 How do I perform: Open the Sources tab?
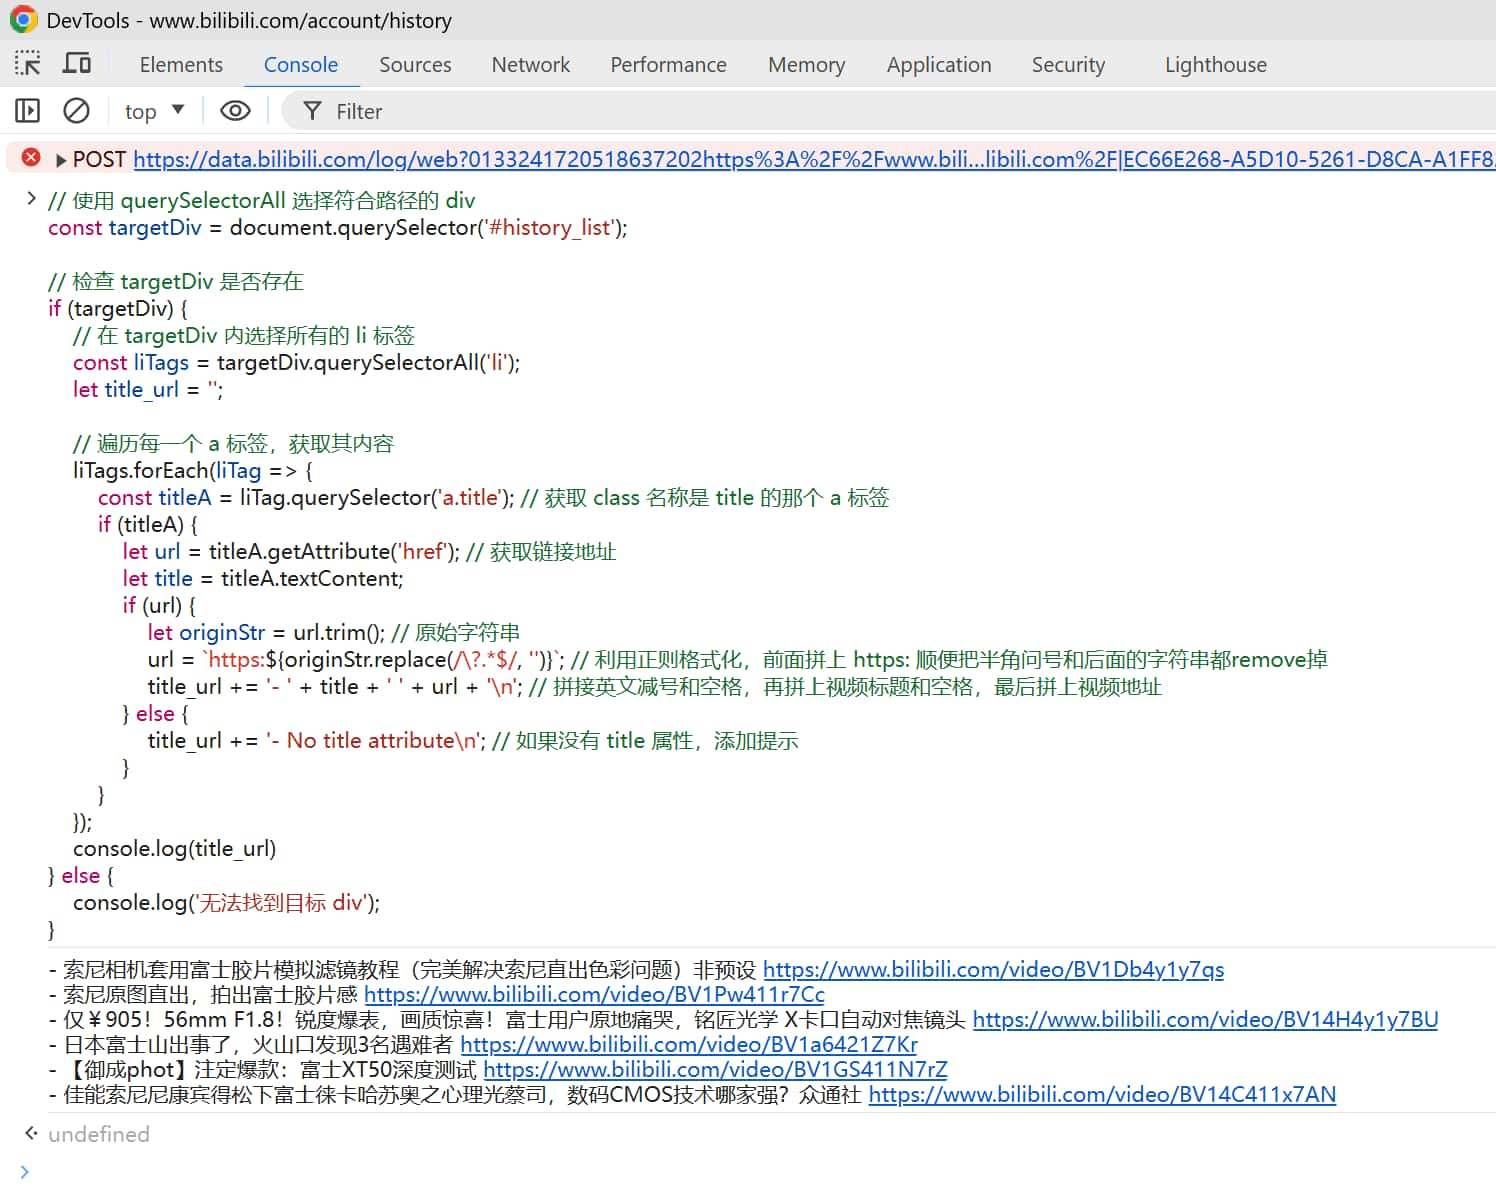click(415, 65)
